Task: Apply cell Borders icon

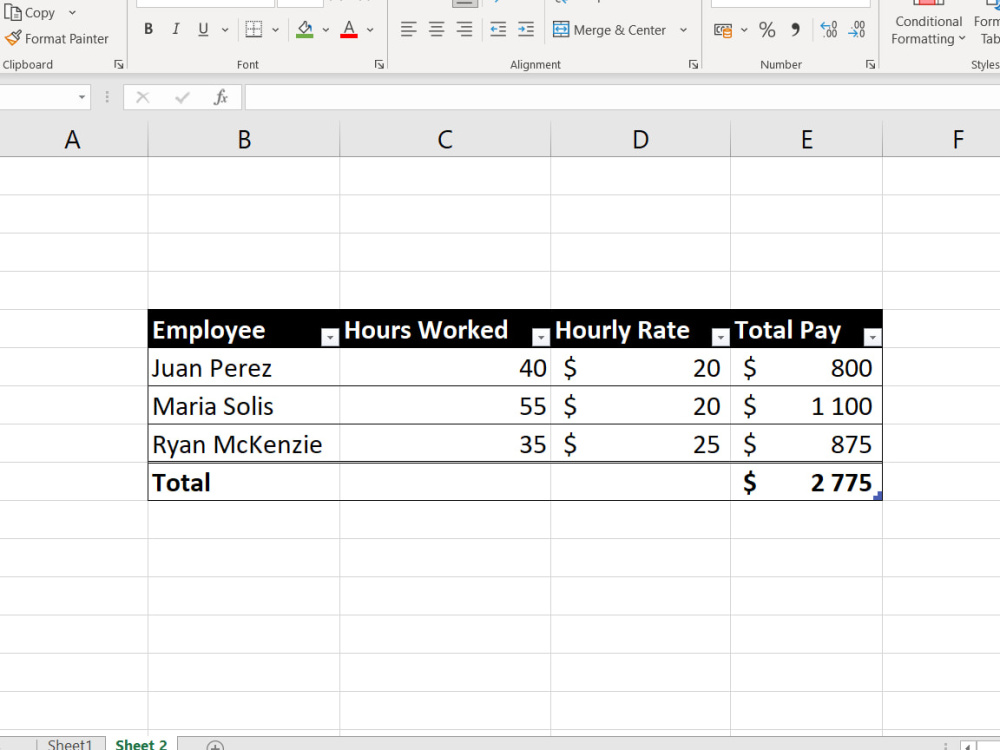Action: click(254, 29)
